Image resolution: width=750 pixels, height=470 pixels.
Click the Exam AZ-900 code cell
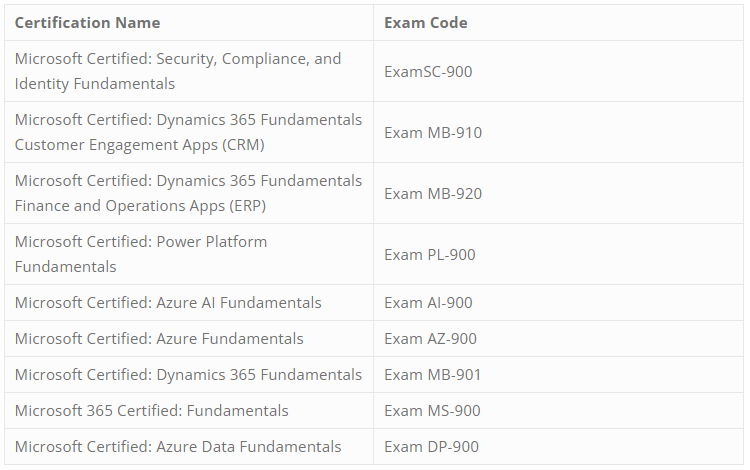pos(430,339)
